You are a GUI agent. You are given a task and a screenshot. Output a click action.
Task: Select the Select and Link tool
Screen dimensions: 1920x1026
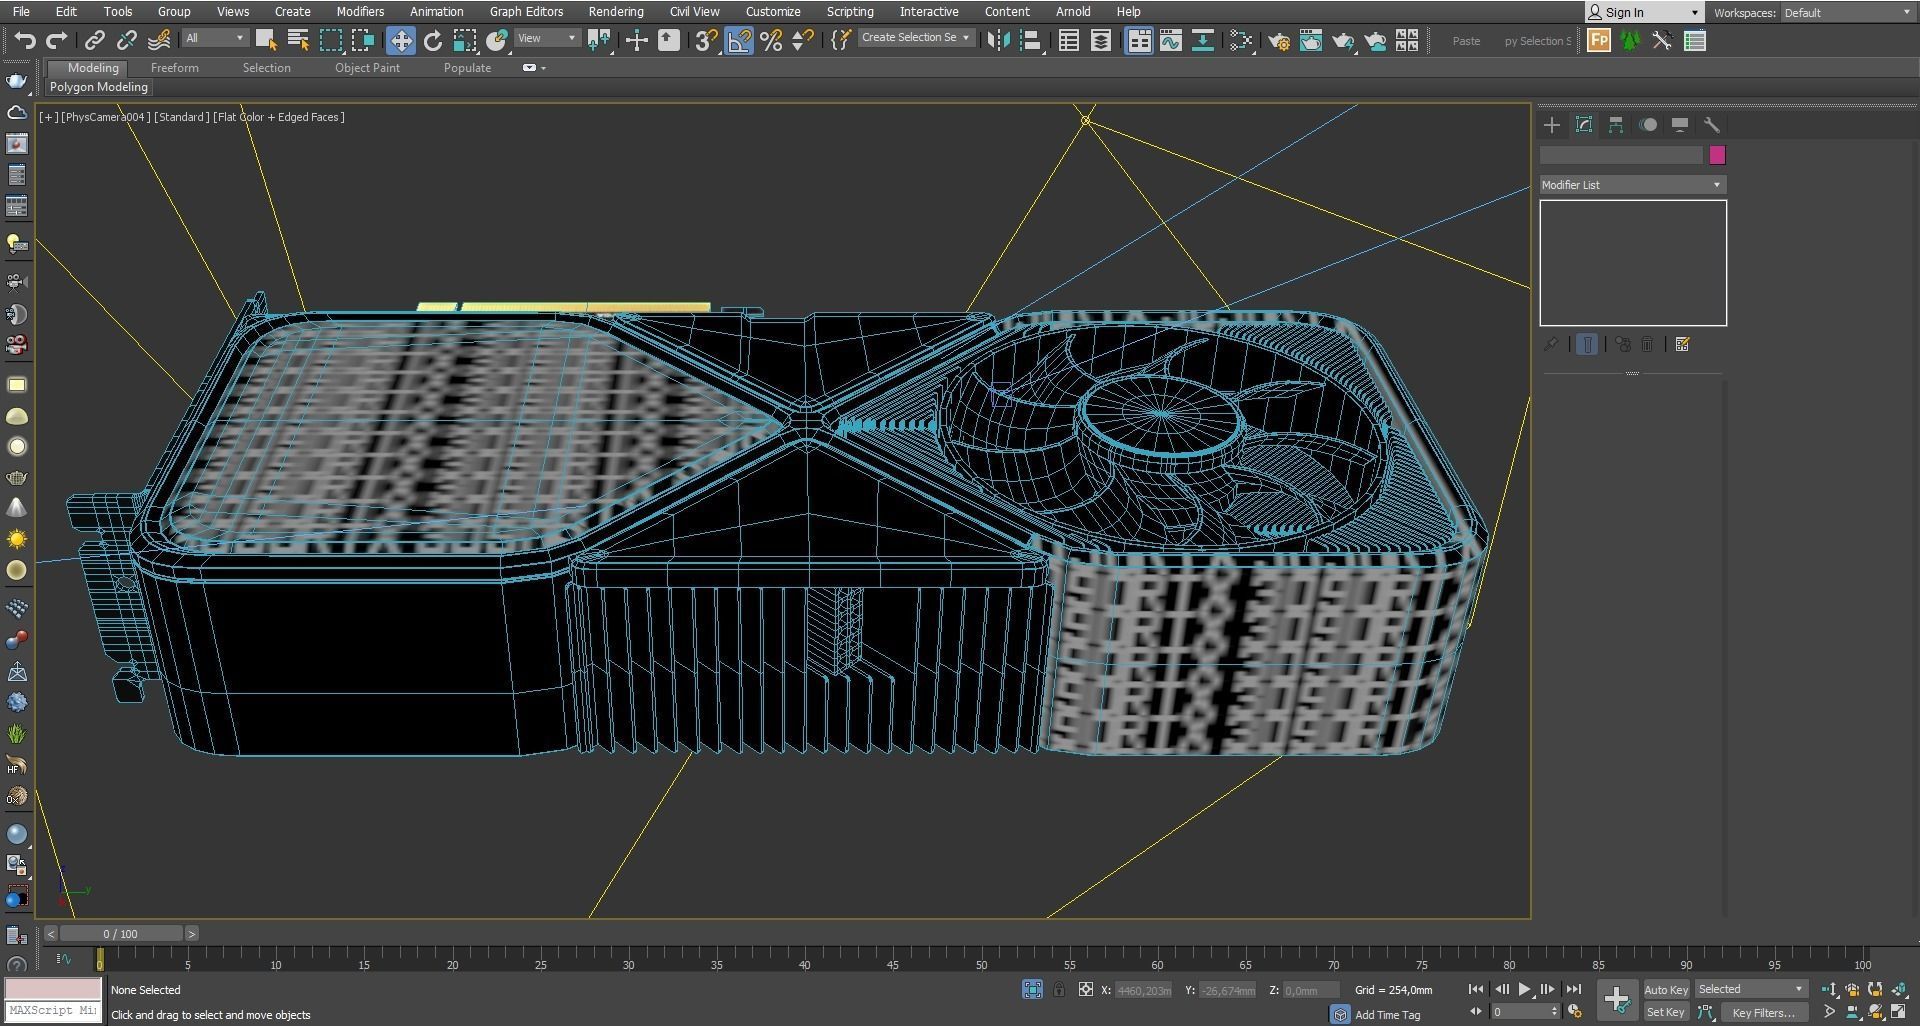click(95, 40)
